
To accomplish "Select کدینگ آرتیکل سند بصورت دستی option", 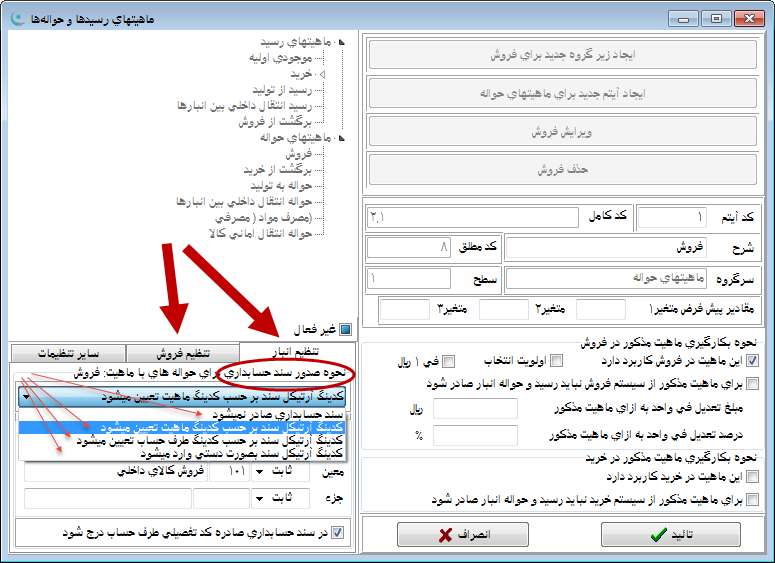I will point(183,453).
